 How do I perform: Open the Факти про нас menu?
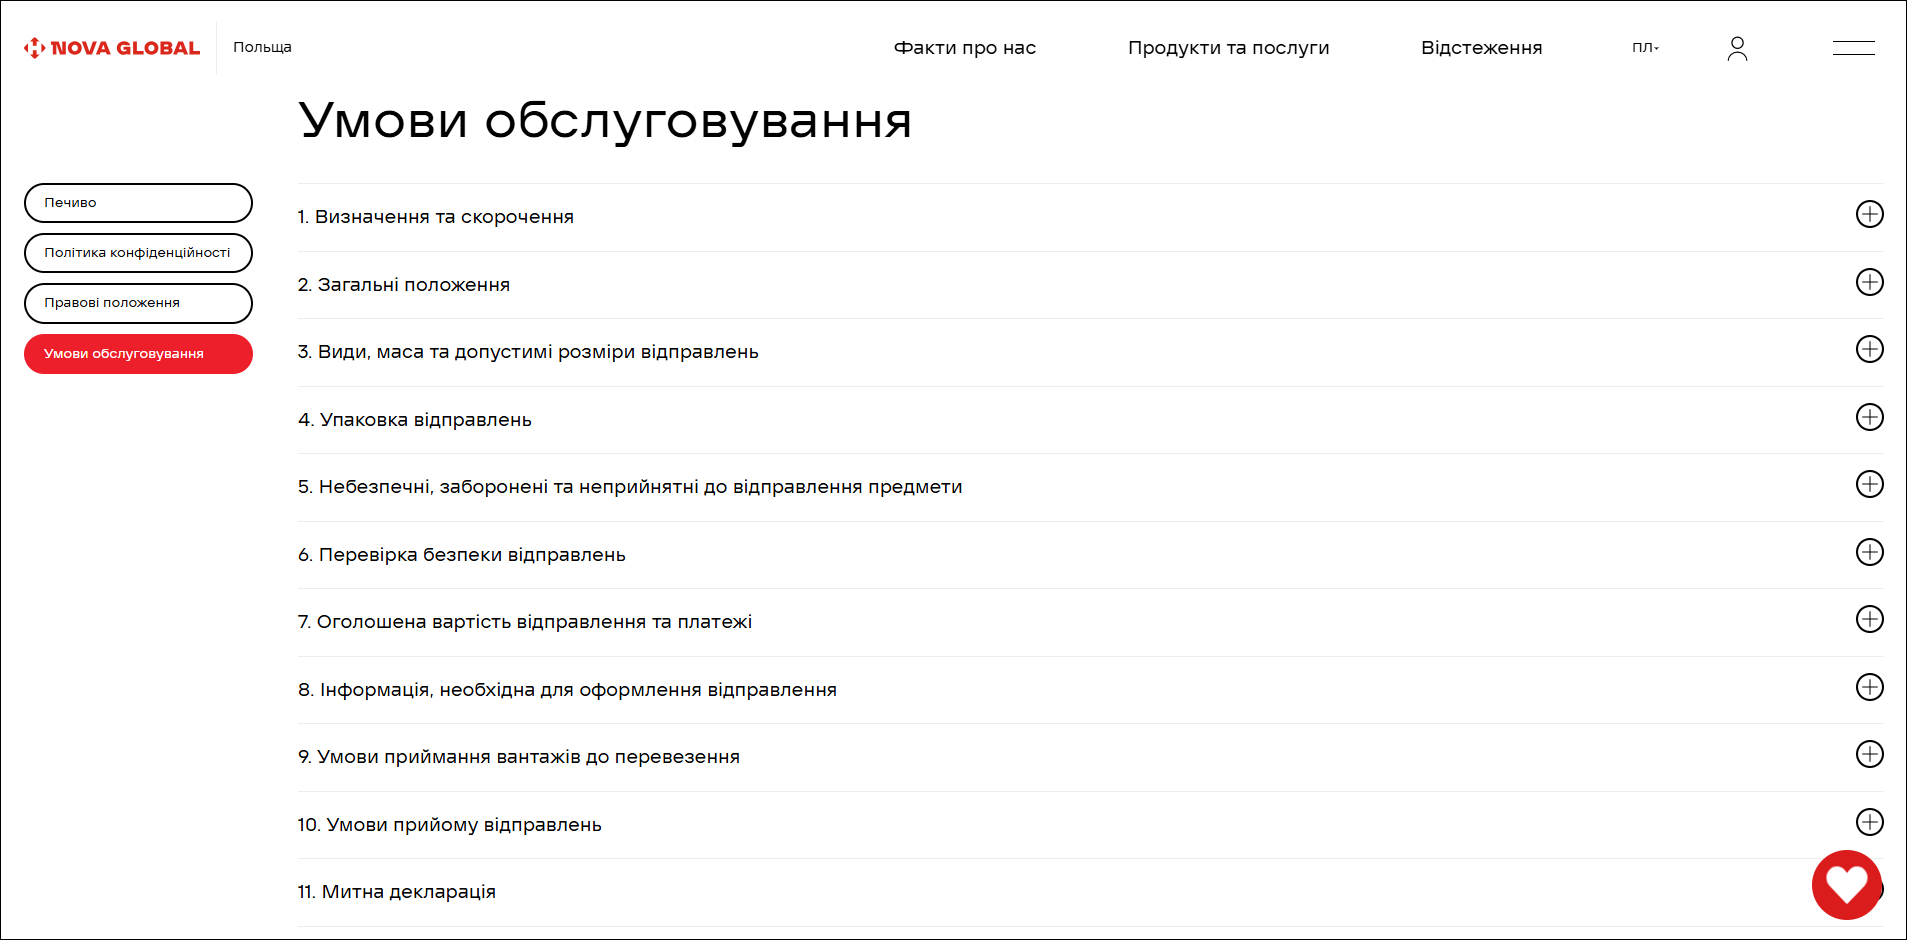tap(964, 48)
